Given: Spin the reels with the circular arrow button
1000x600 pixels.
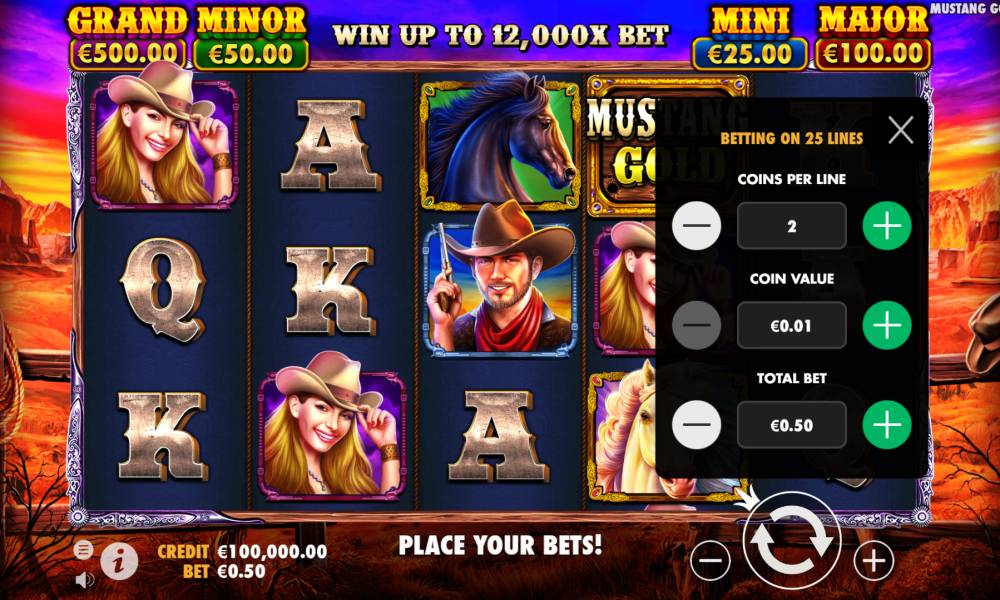Looking at the screenshot, I should [x=791, y=541].
